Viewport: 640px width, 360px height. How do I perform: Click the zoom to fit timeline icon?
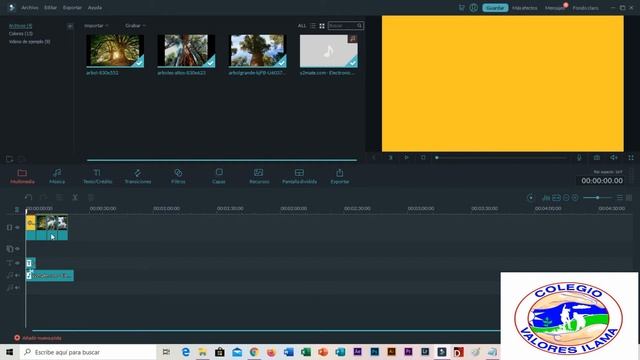pos(556,198)
